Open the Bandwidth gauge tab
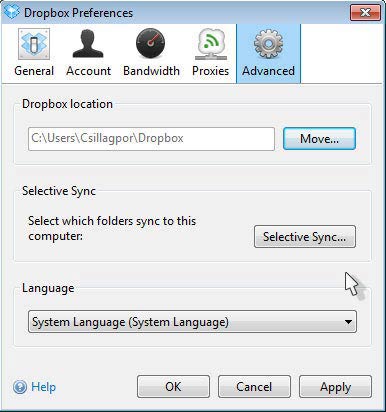 [151, 53]
